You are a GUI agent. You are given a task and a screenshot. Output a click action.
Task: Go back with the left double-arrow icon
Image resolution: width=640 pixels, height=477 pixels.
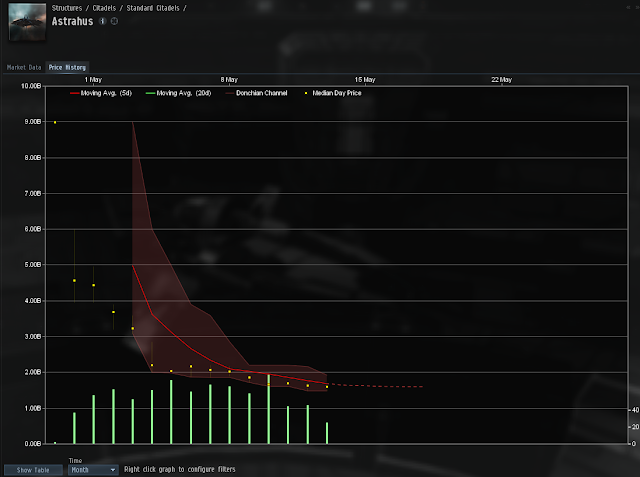[x=628, y=7]
